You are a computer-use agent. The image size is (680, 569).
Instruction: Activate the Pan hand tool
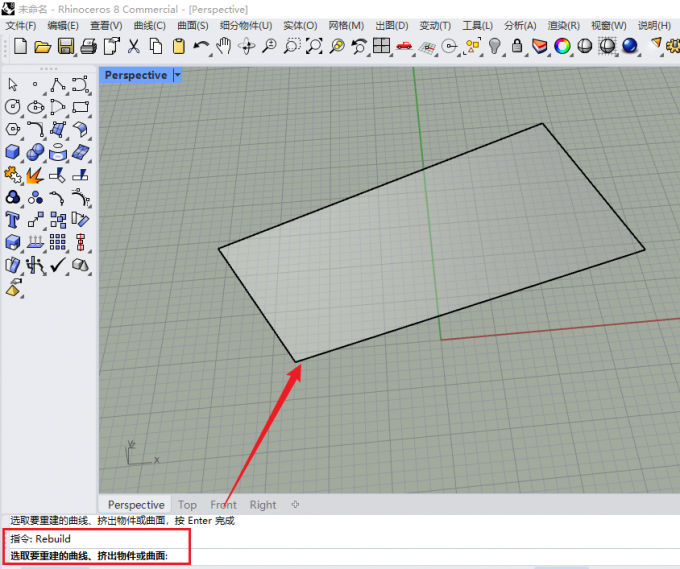(224, 46)
